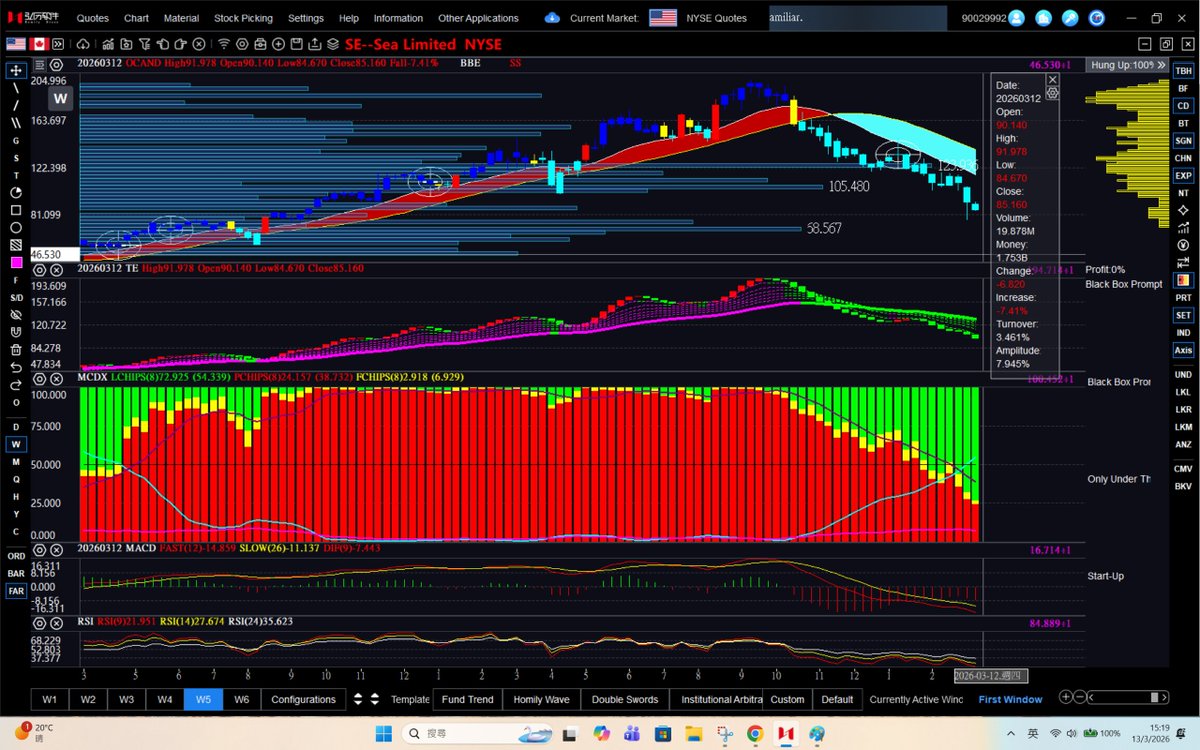The width and height of the screenshot is (1200, 750).
Task: Click the BAR button in left sidebar
Action: coord(16,573)
